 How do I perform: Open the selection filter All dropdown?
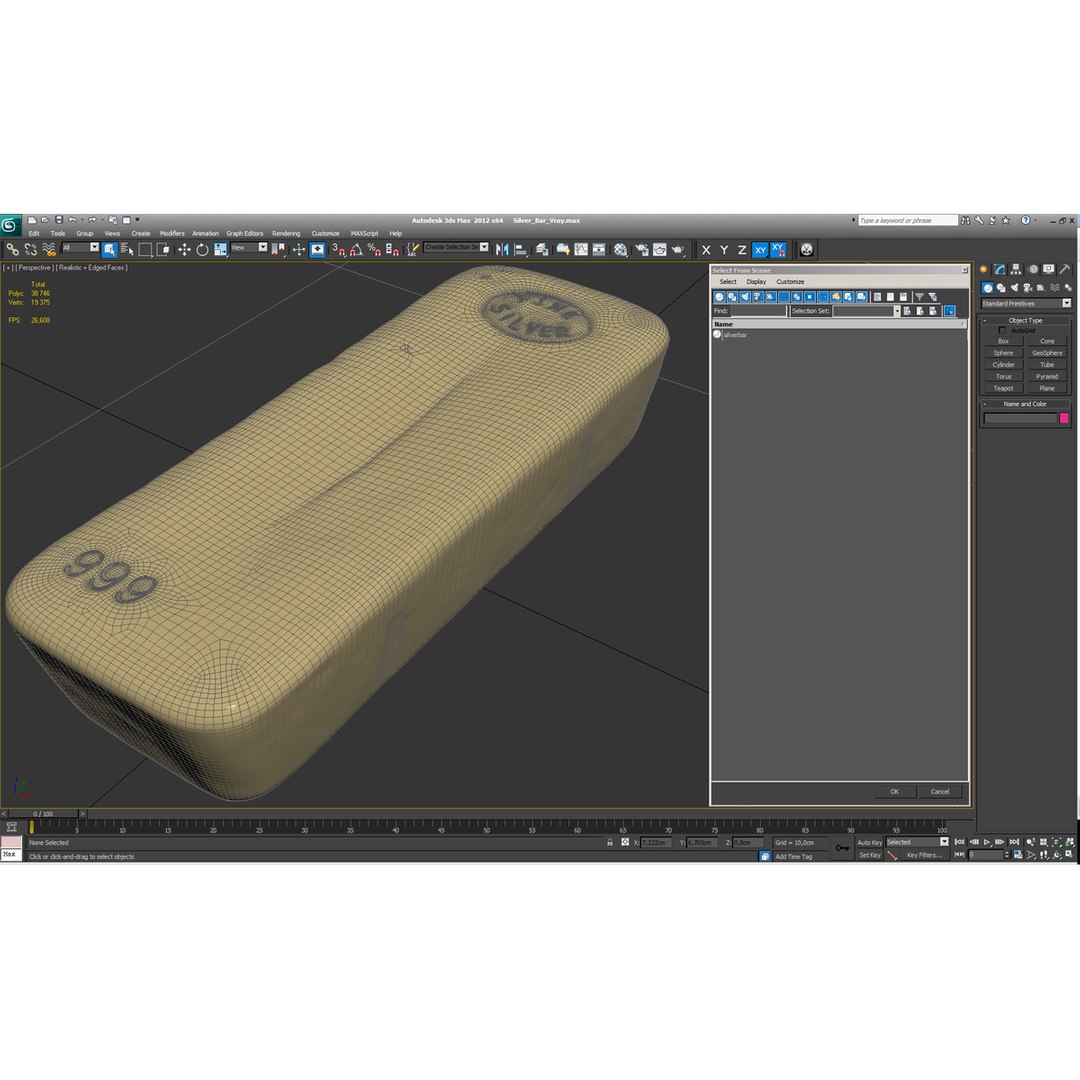tap(80, 247)
